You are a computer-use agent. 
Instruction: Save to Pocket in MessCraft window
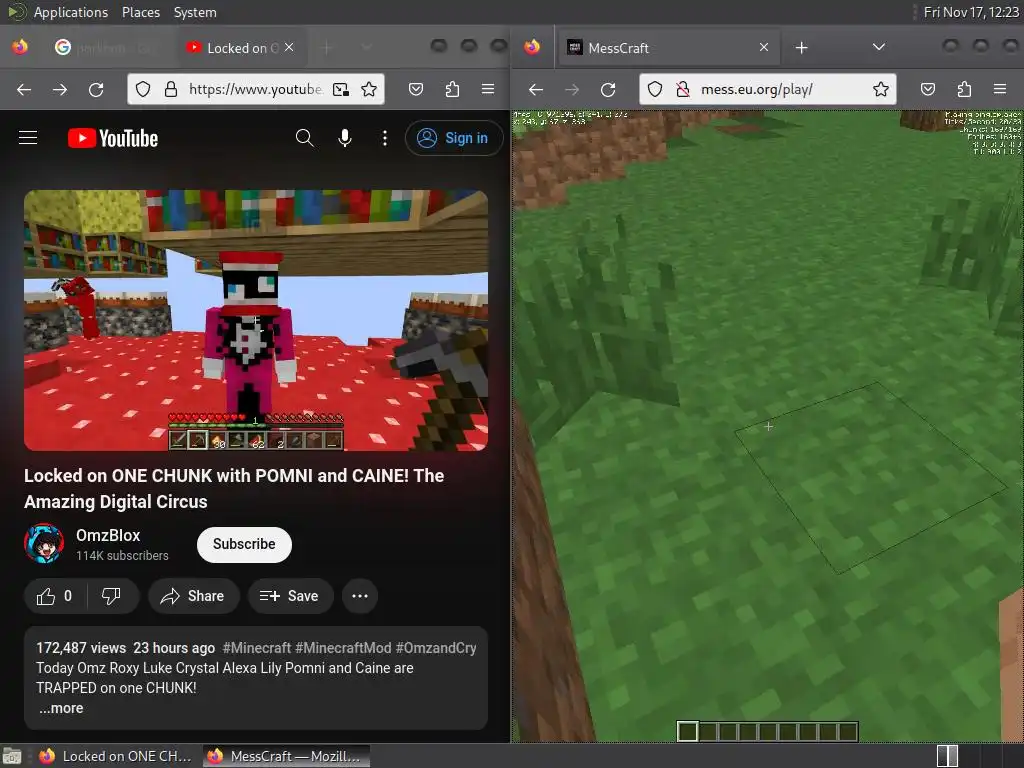(x=928, y=89)
